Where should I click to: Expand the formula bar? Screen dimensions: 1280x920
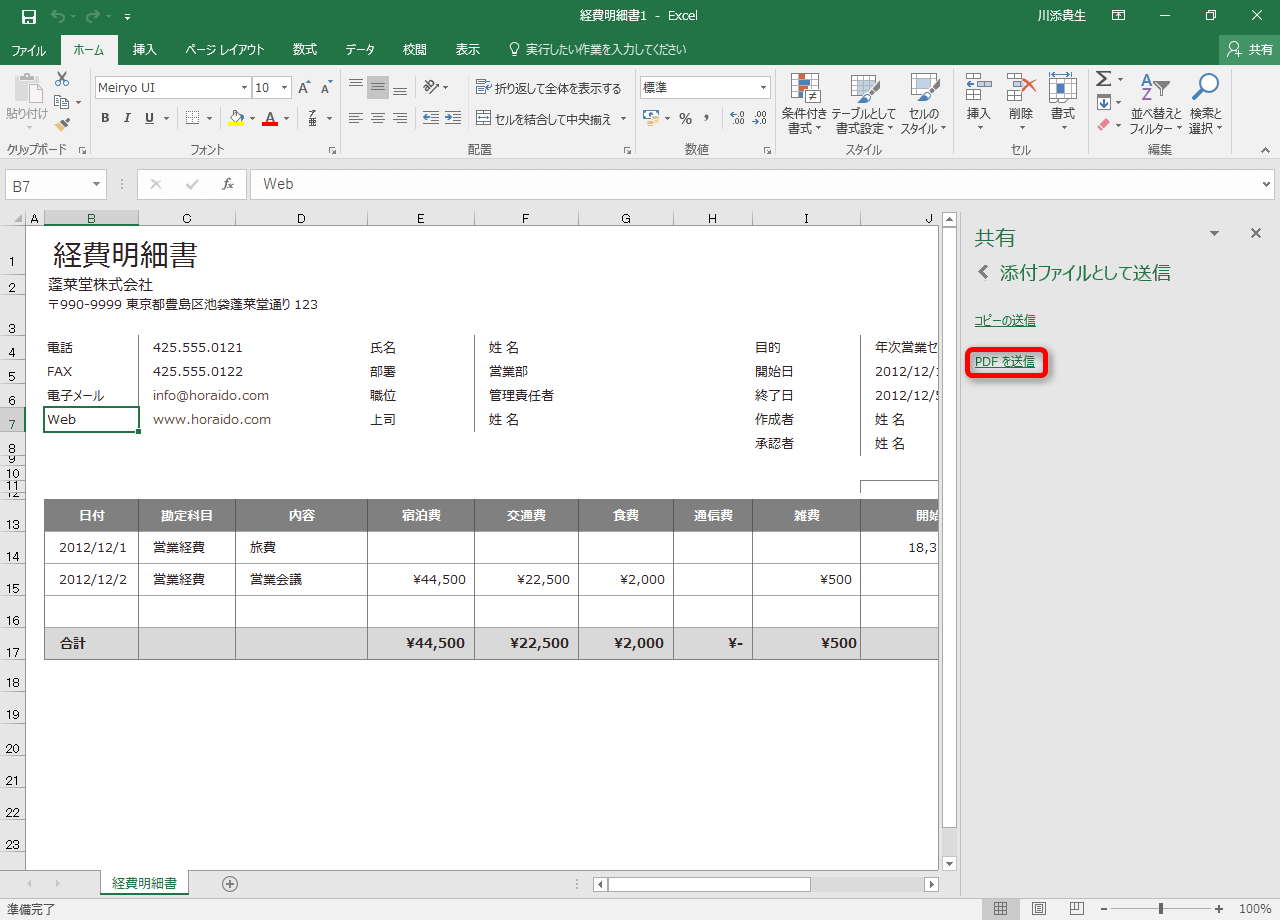[1267, 185]
